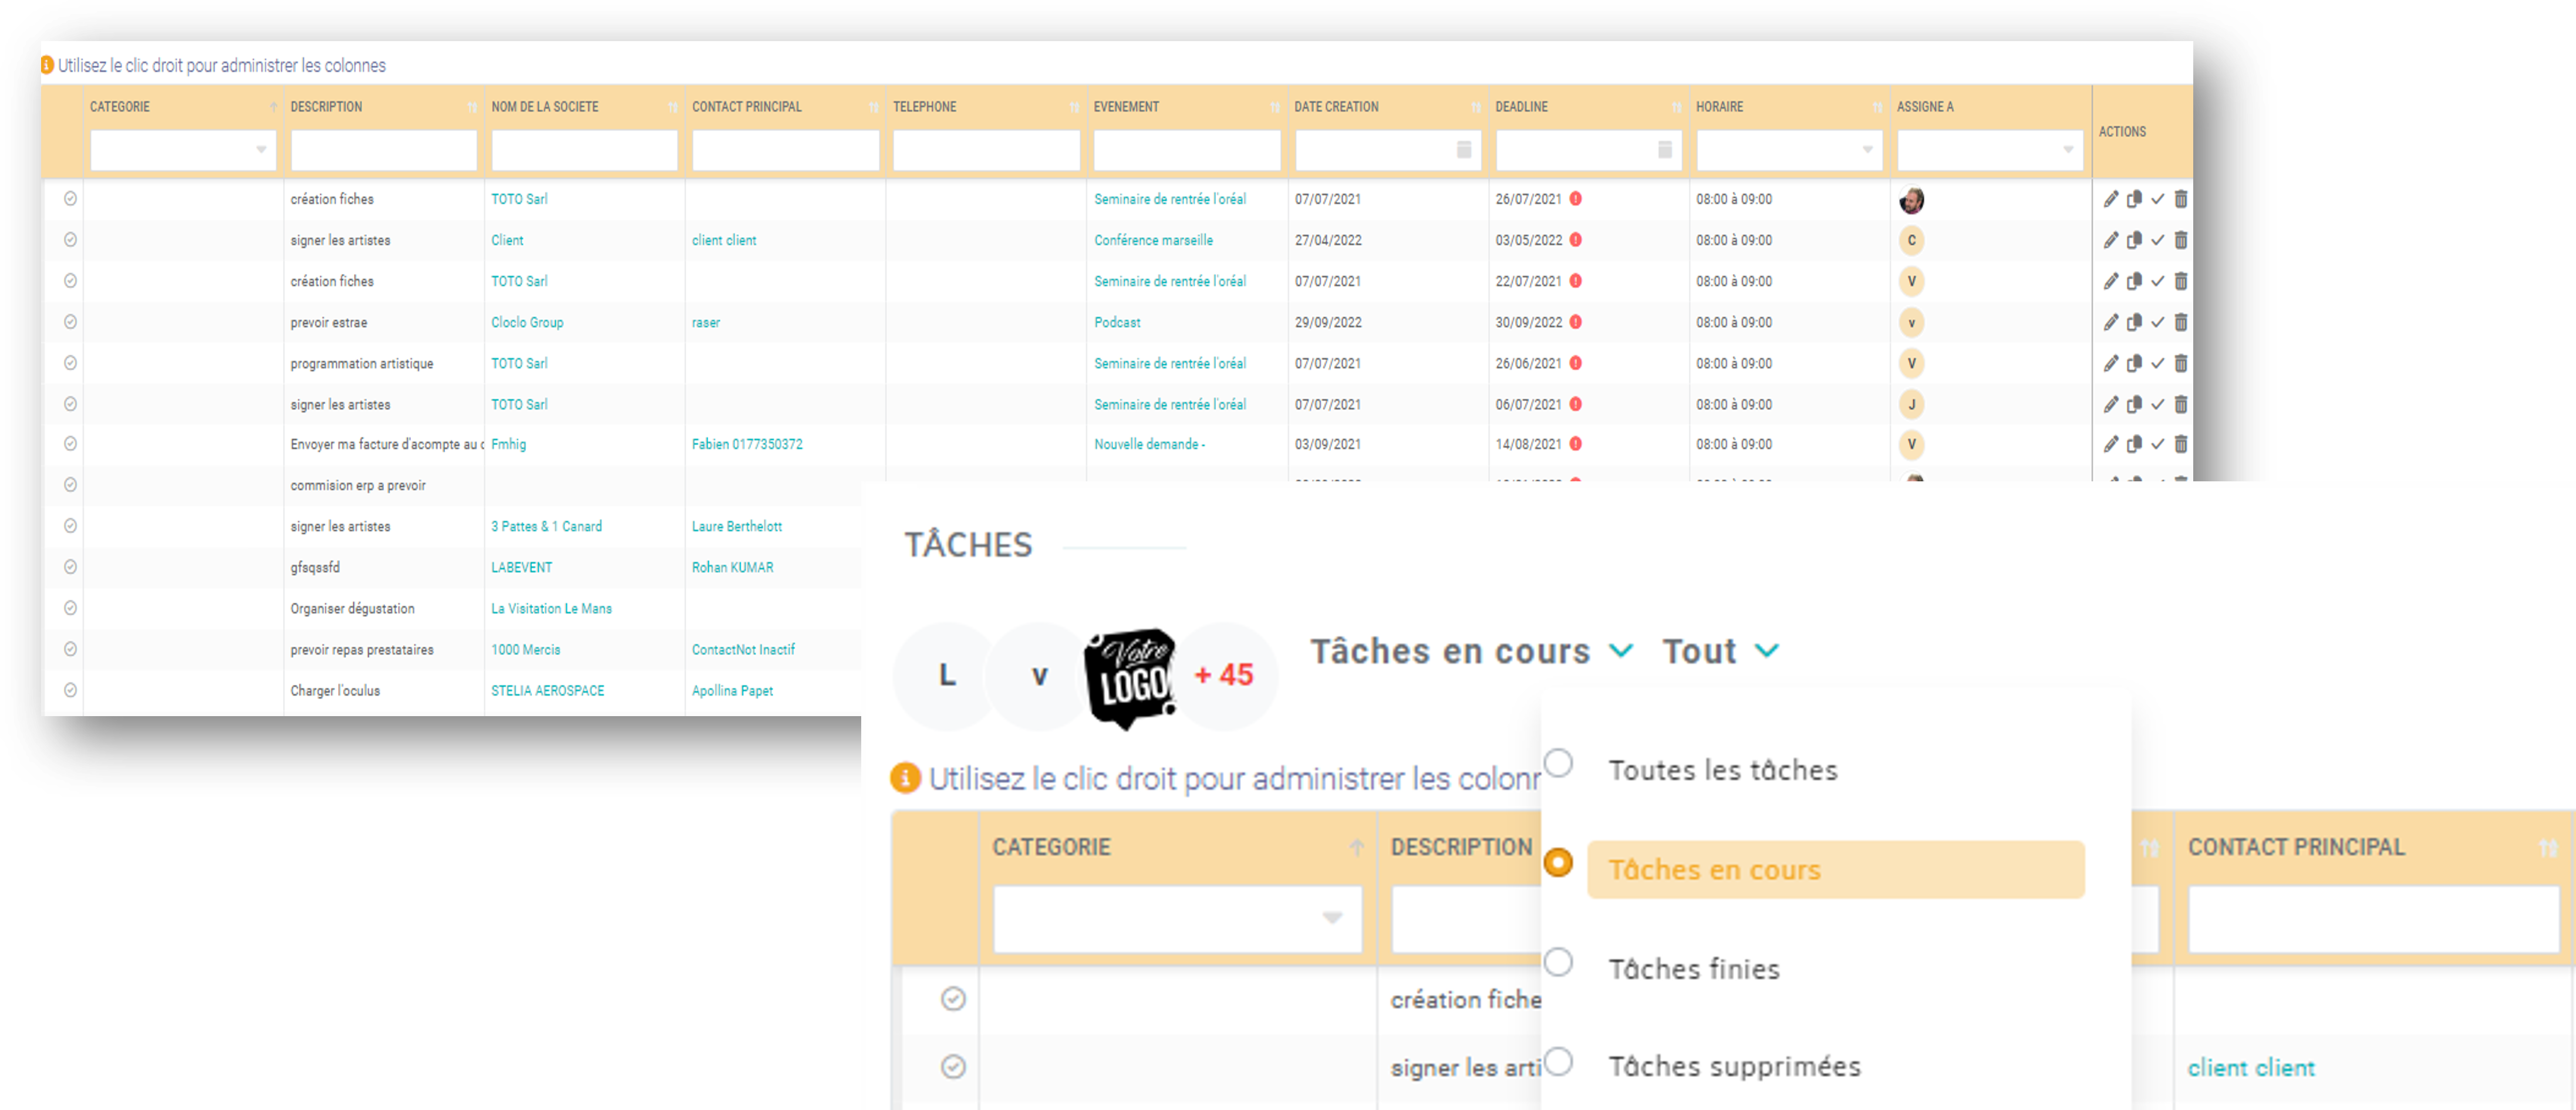Open the Date Creation filter calendar
Viewport: 2576px width, 1110px height.
[x=1463, y=150]
